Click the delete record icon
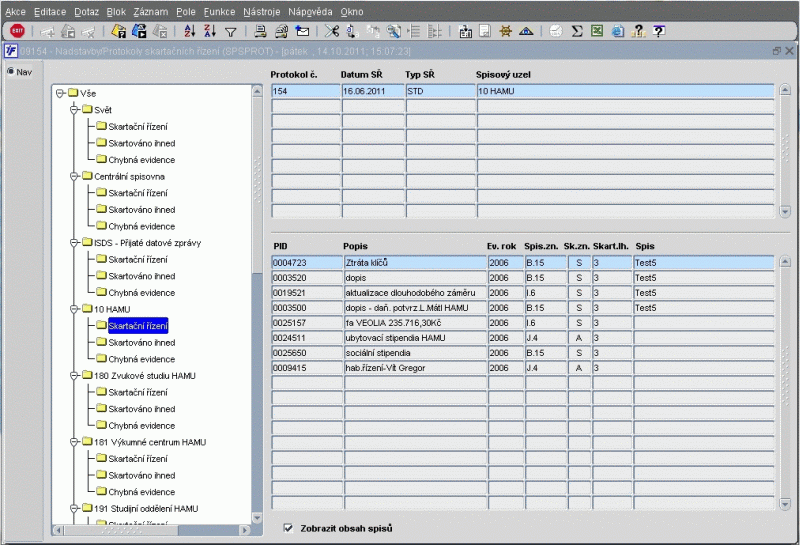Viewport: 800px width, 545px height. pyautogui.click(x=88, y=33)
